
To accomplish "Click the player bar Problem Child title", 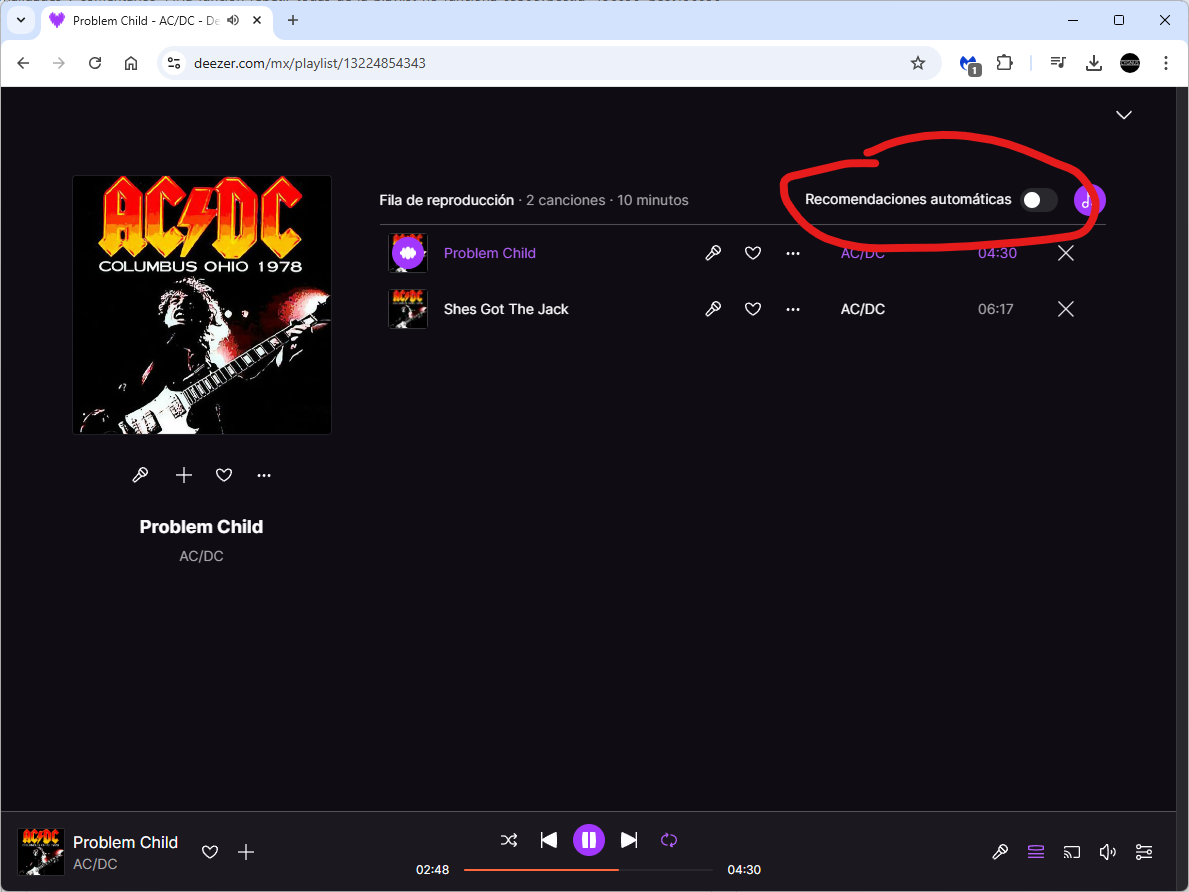I will click(x=125, y=842).
